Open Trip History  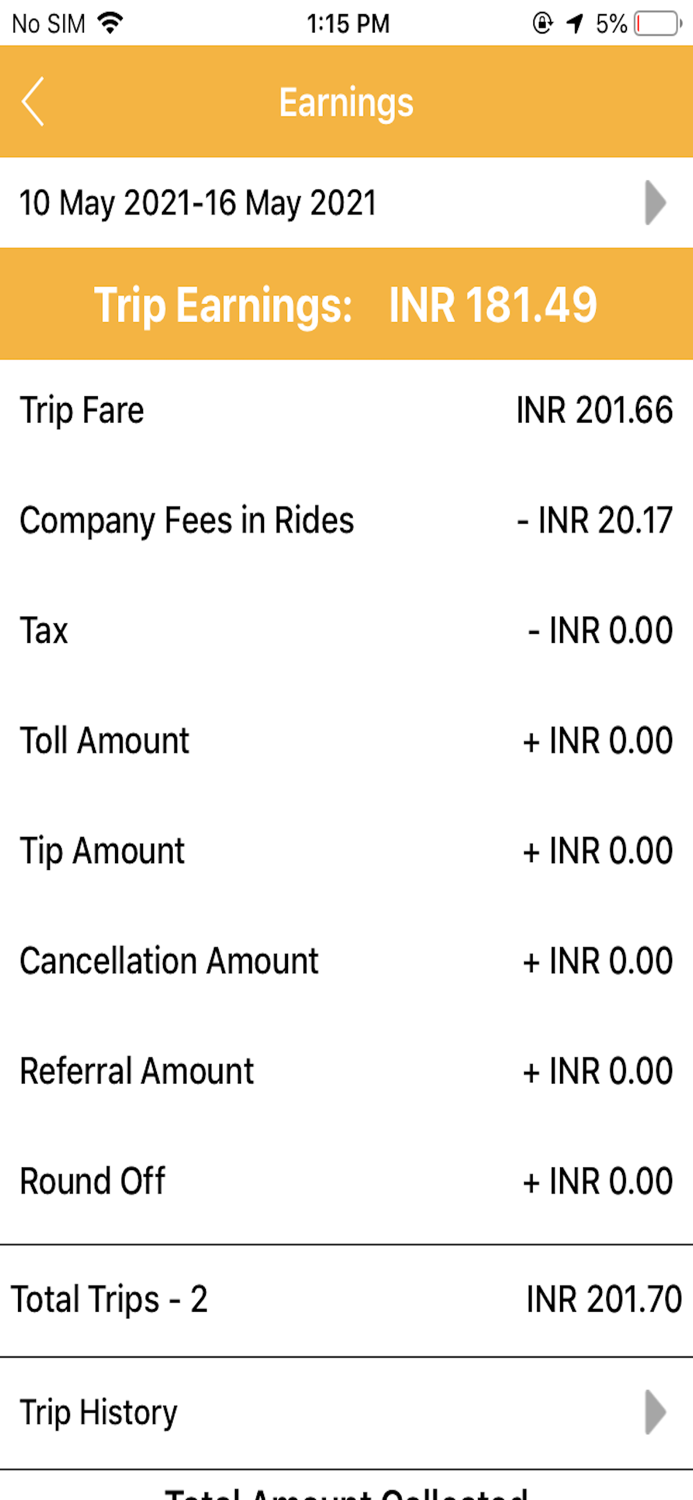pyautogui.click(x=99, y=1412)
